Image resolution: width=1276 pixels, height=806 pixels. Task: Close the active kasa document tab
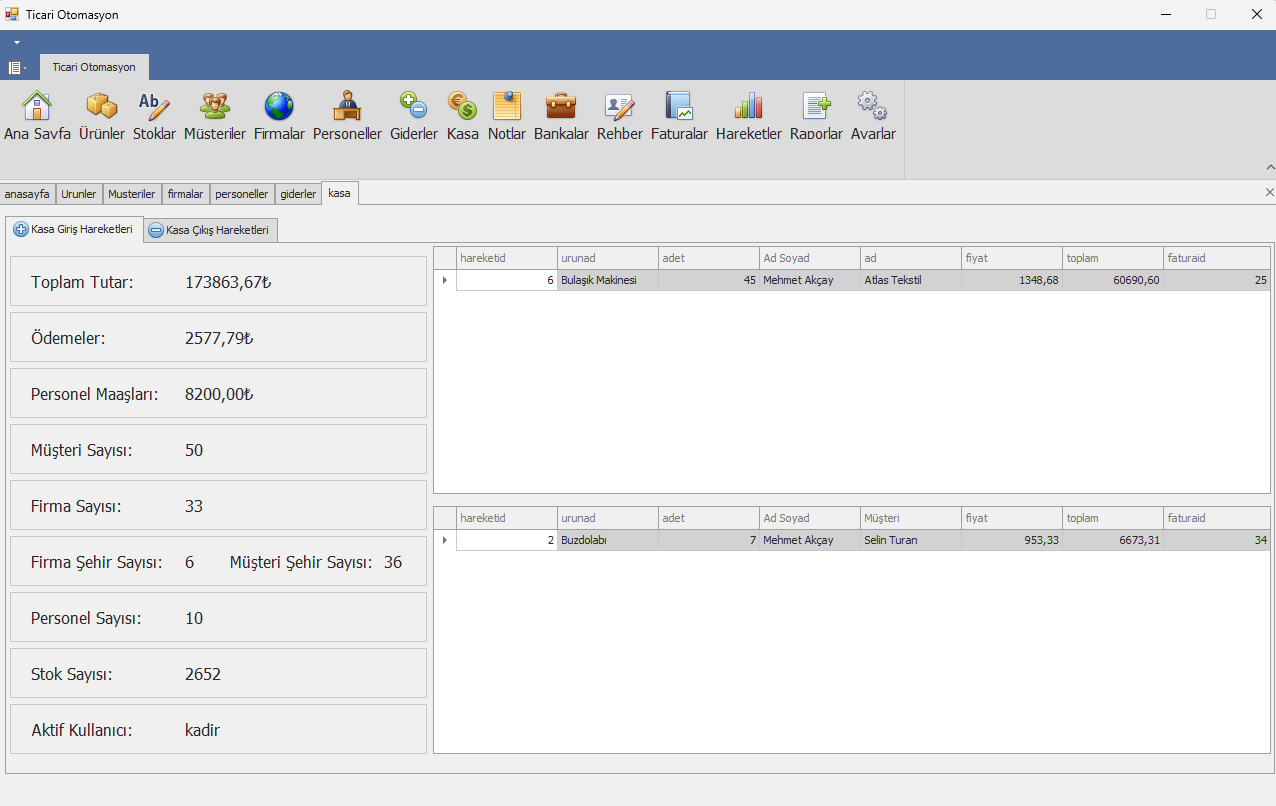click(x=1270, y=192)
